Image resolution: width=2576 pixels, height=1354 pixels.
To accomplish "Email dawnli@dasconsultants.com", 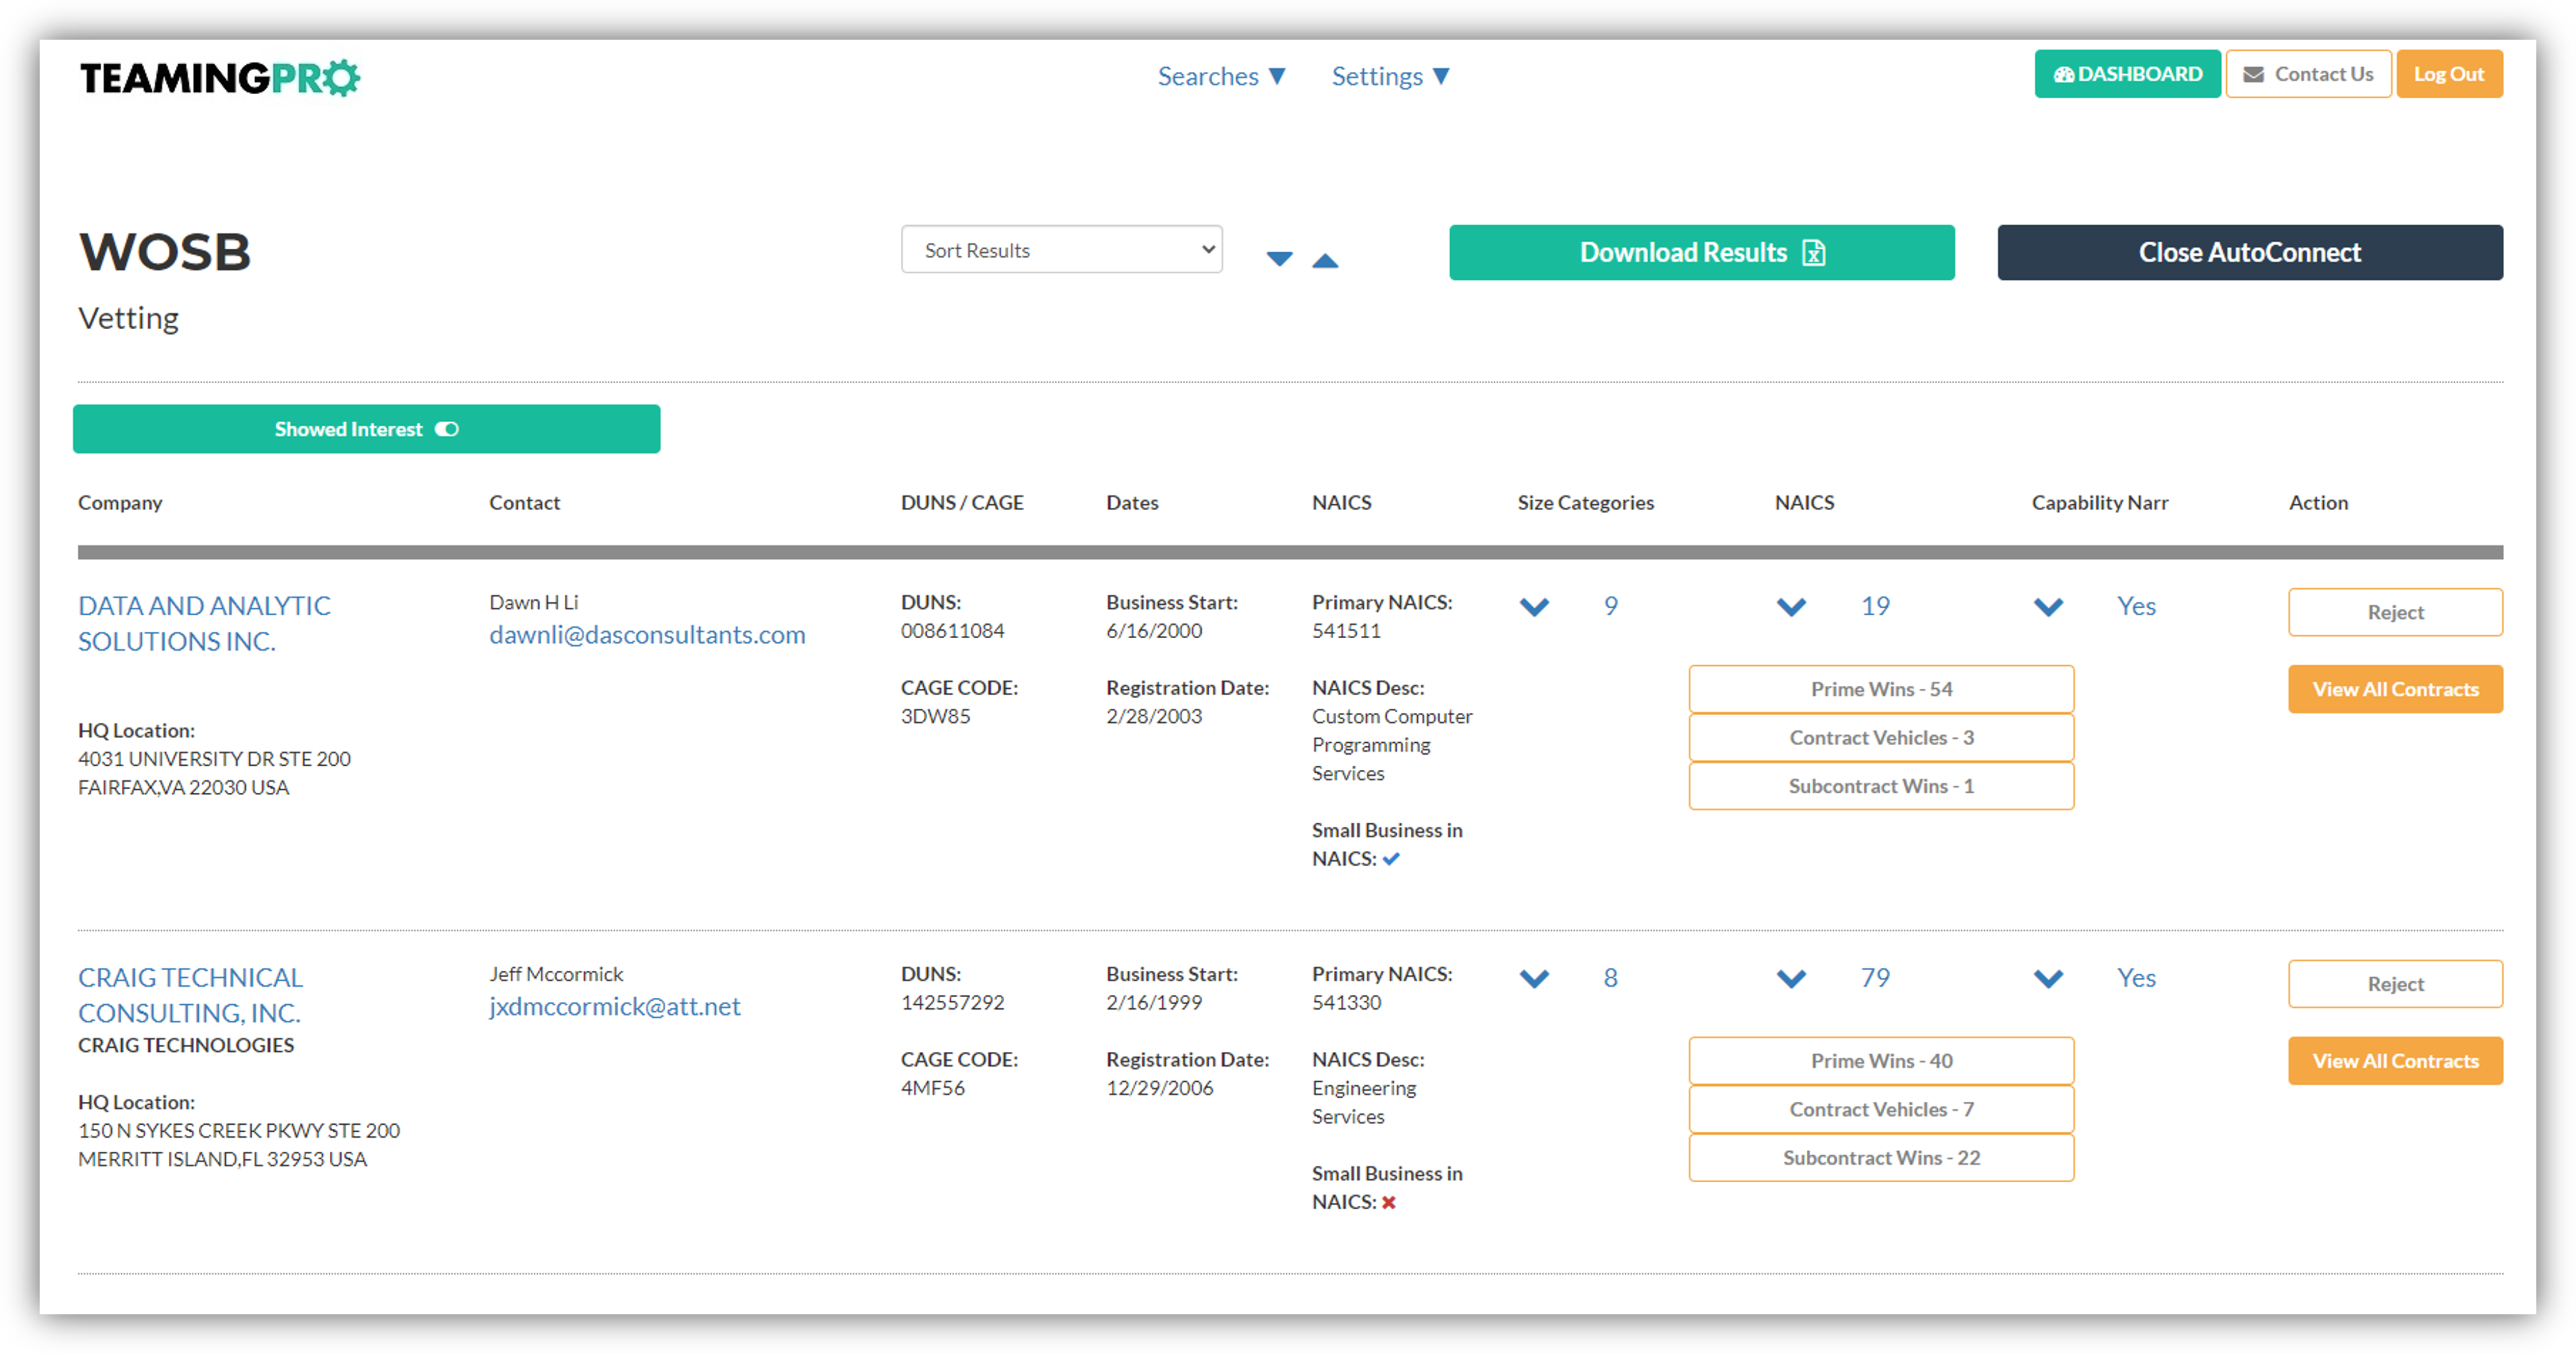I will [647, 634].
